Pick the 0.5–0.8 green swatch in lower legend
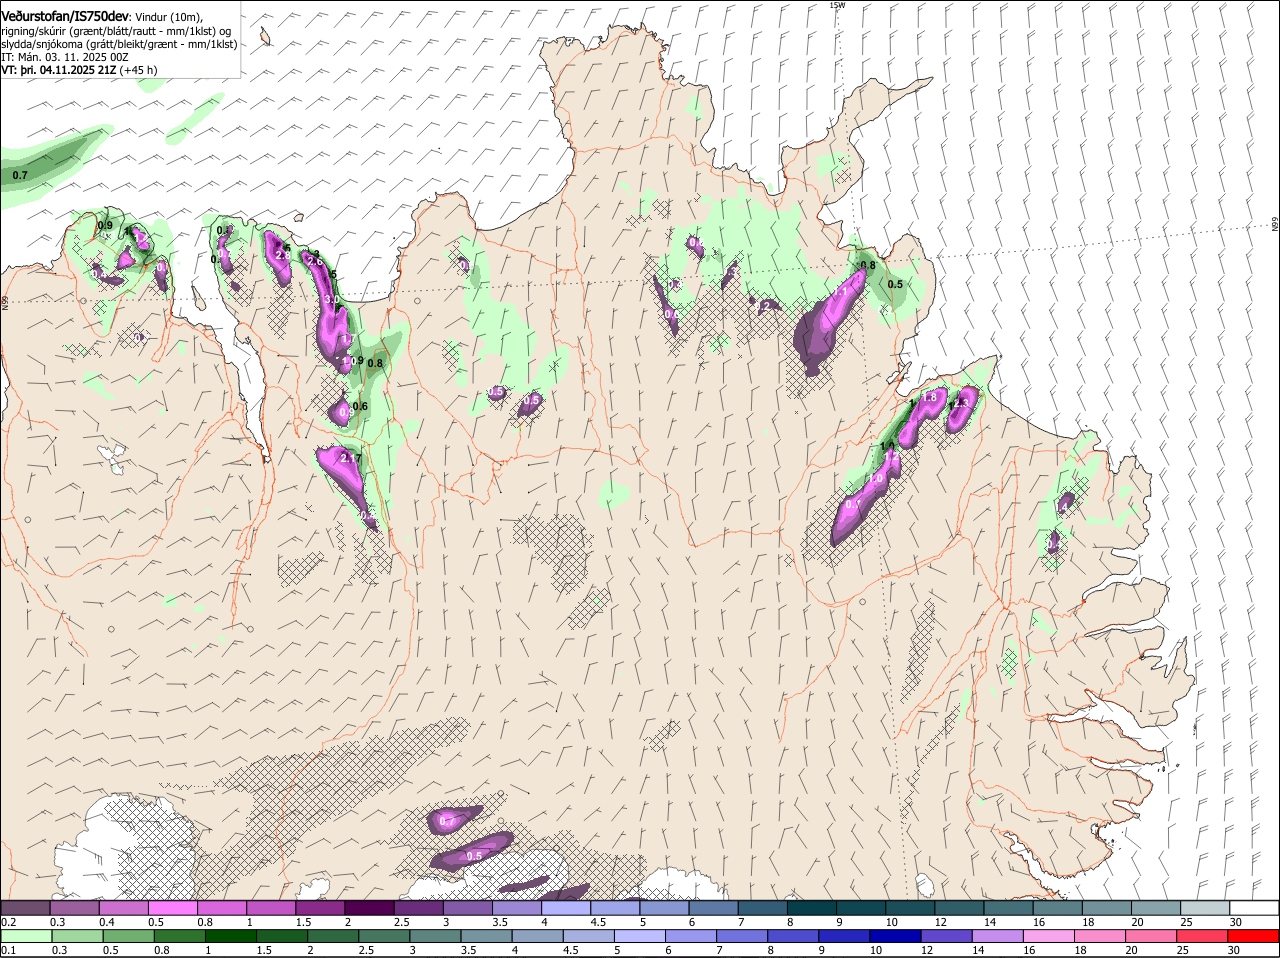The width and height of the screenshot is (1280, 958). click(x=128, y=936)
